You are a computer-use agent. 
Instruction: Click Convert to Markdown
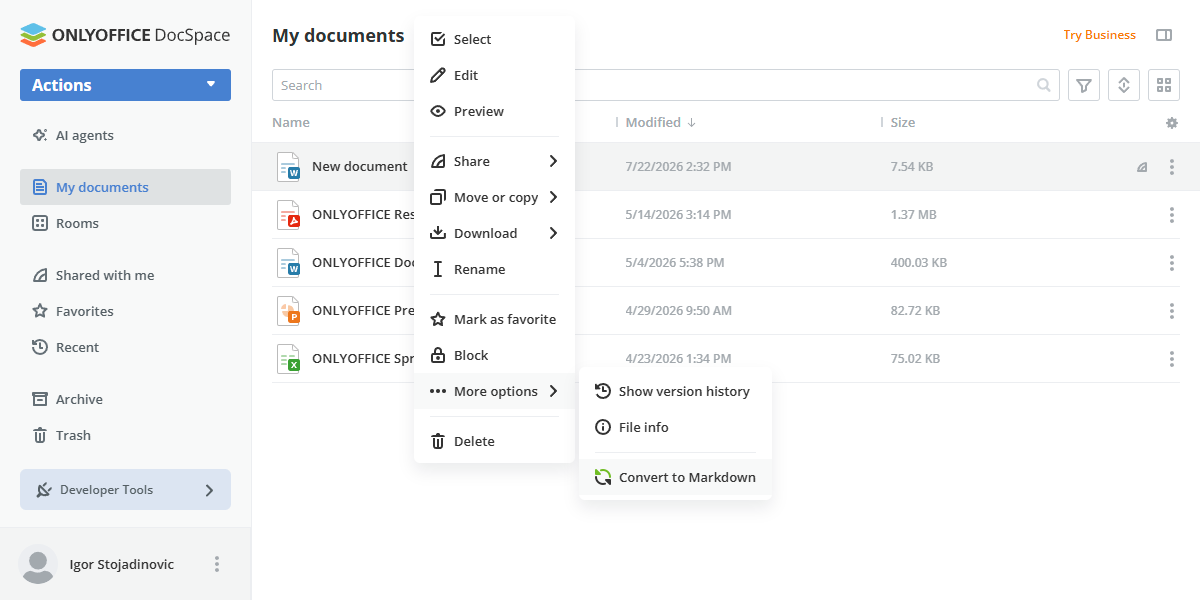coord(675,477)
